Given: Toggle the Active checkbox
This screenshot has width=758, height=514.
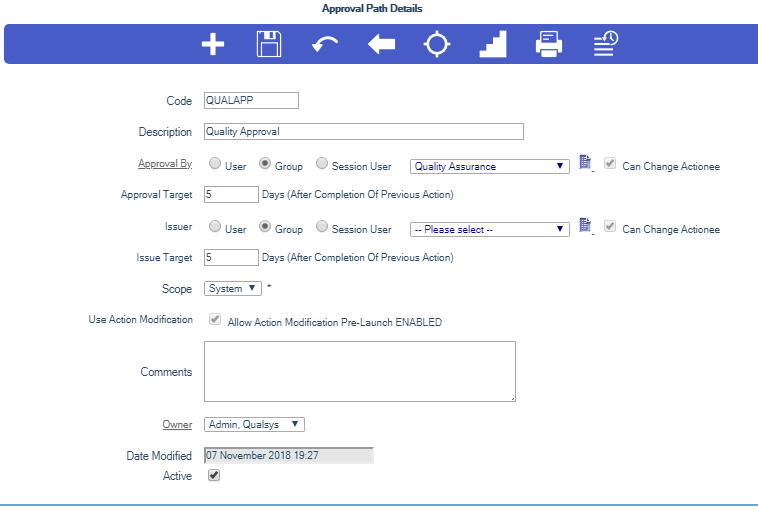Looking at the screenshot, I should point(213,476).
